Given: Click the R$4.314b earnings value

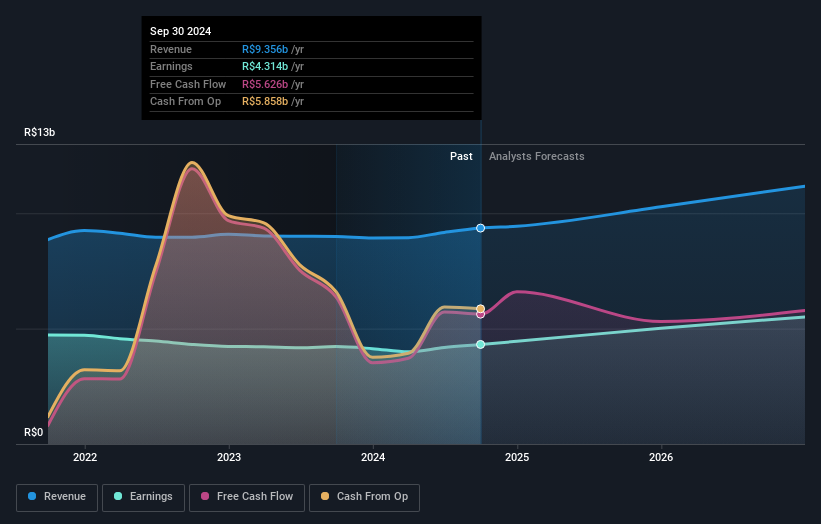Looking at the screenshot, I should [x=265, y=66].
